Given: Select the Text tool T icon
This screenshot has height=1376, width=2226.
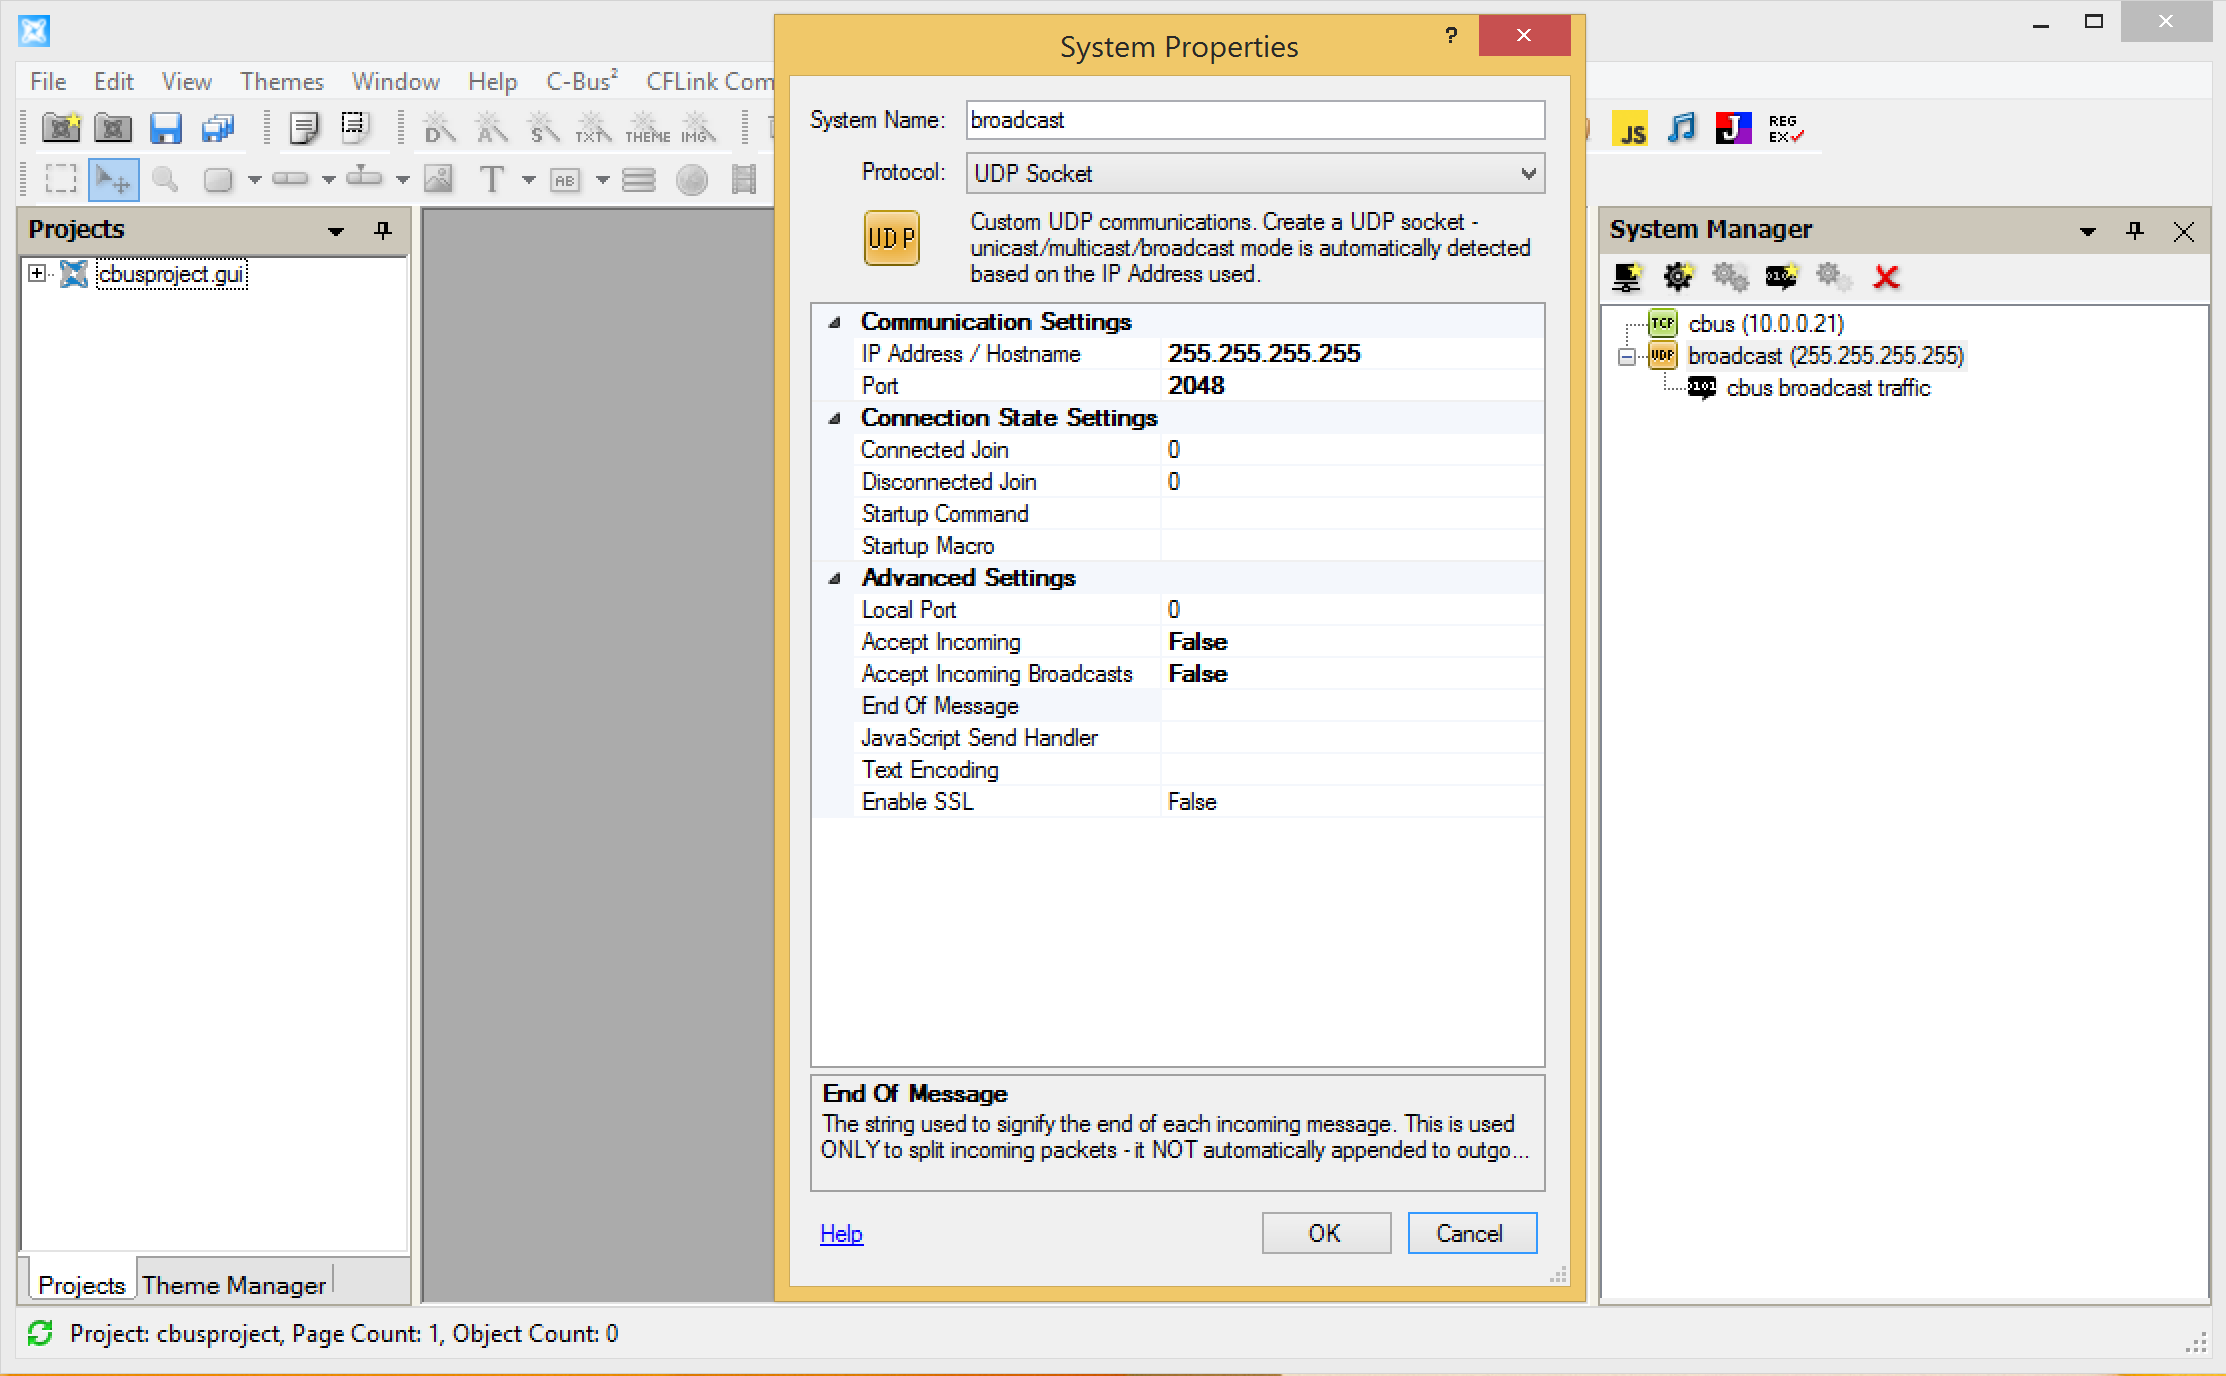Looking at the screenshot, I should click(x=491, y=180).
